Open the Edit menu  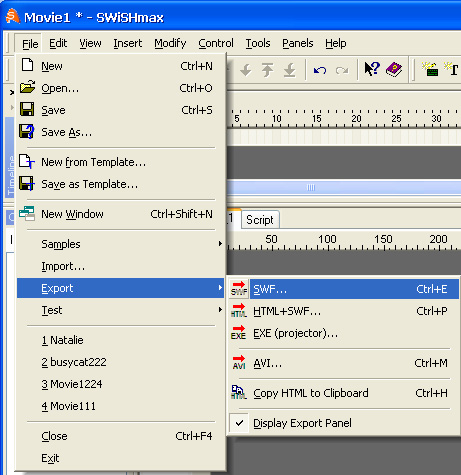[58, 43]
